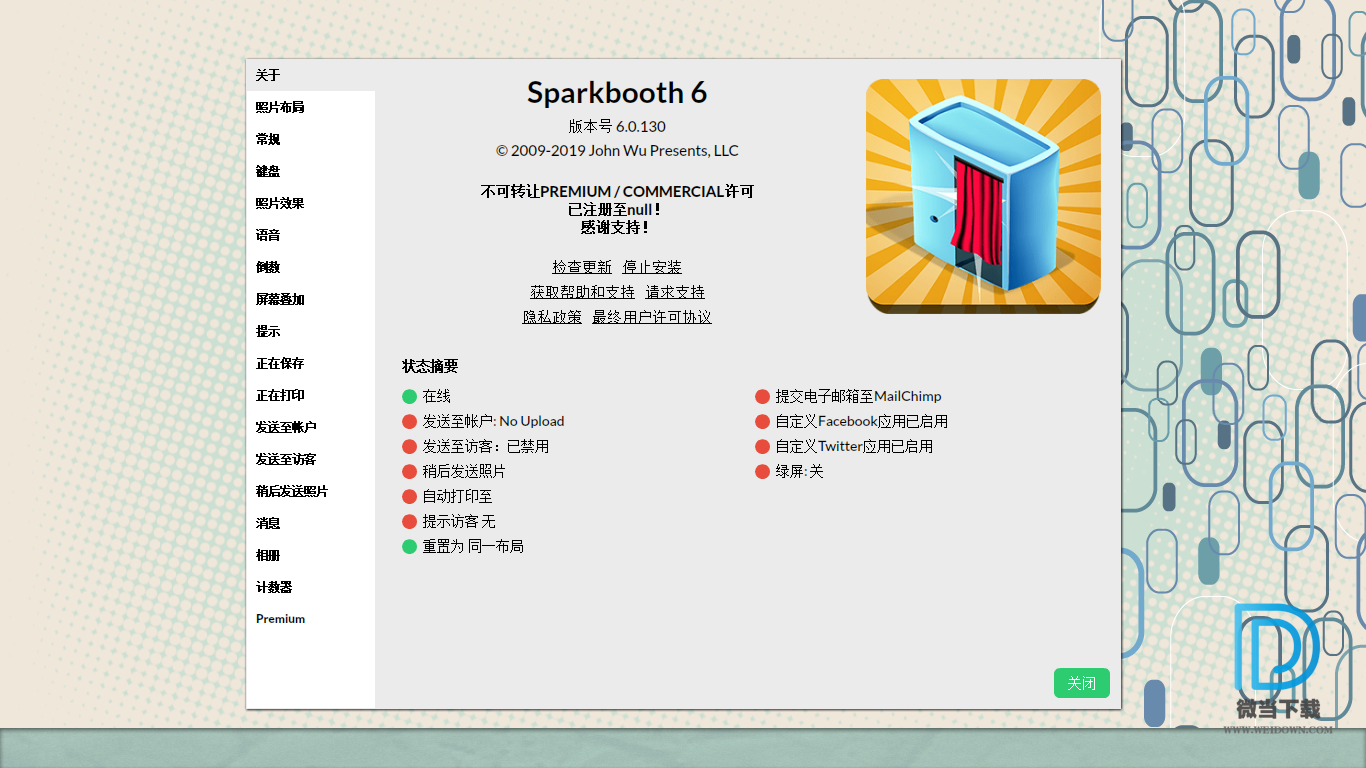
Task: Select 稍后发送照片 sidebar item
Action: pos(310,491)
